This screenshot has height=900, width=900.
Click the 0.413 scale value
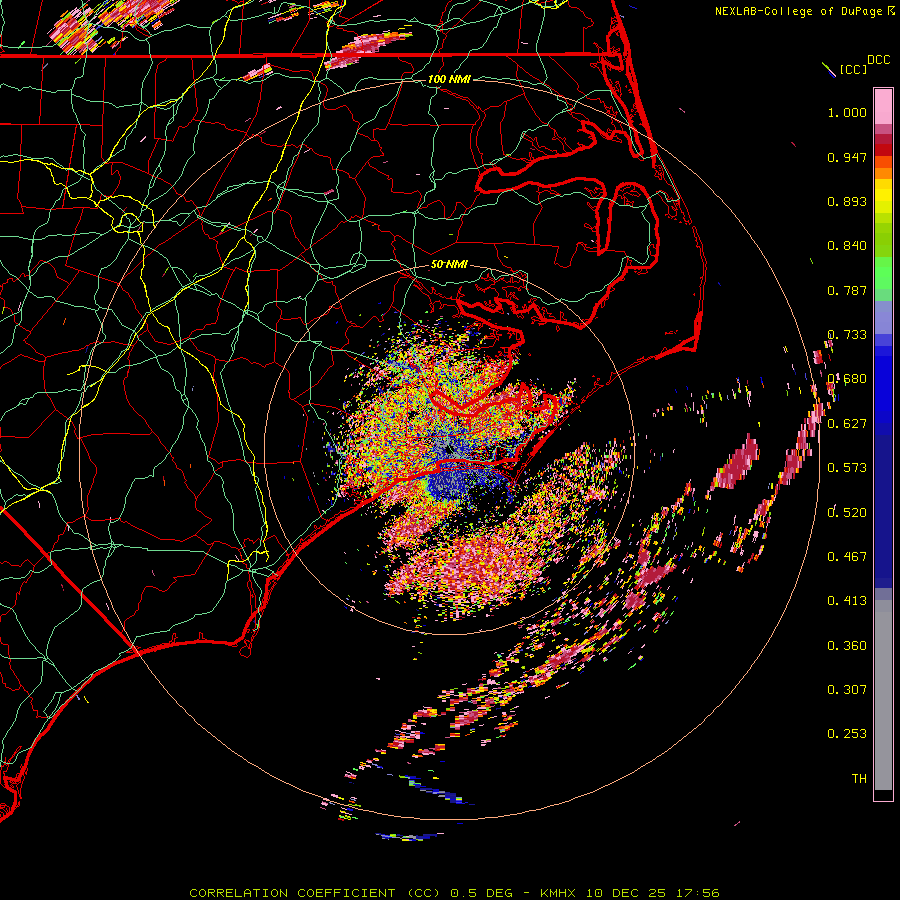[x=847, y=601]
